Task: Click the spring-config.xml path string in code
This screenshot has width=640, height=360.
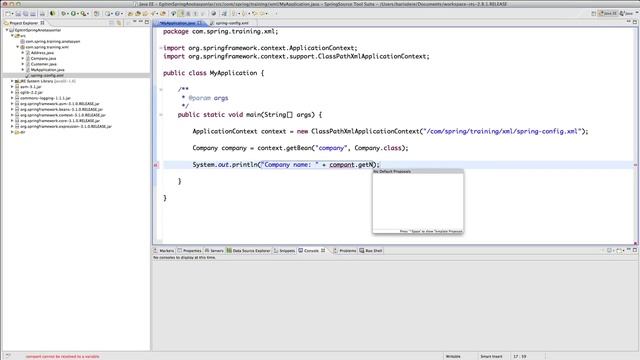Action: click(x=502, y=131)
